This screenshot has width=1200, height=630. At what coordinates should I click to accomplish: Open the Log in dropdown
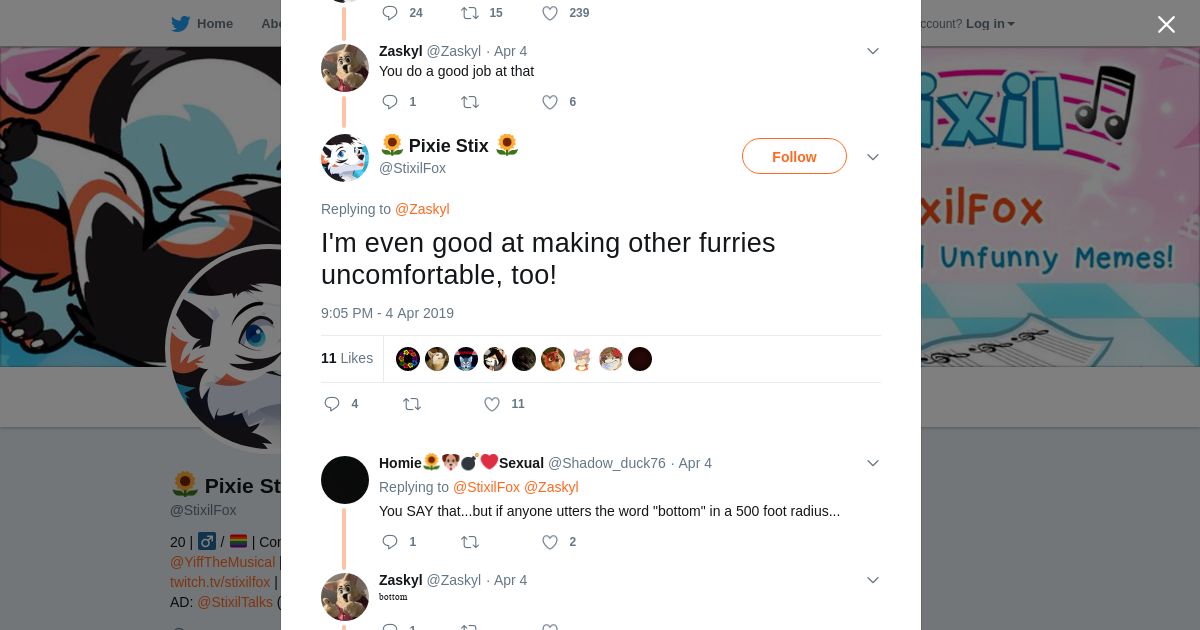pyautogui.click(x=990, y=24)
